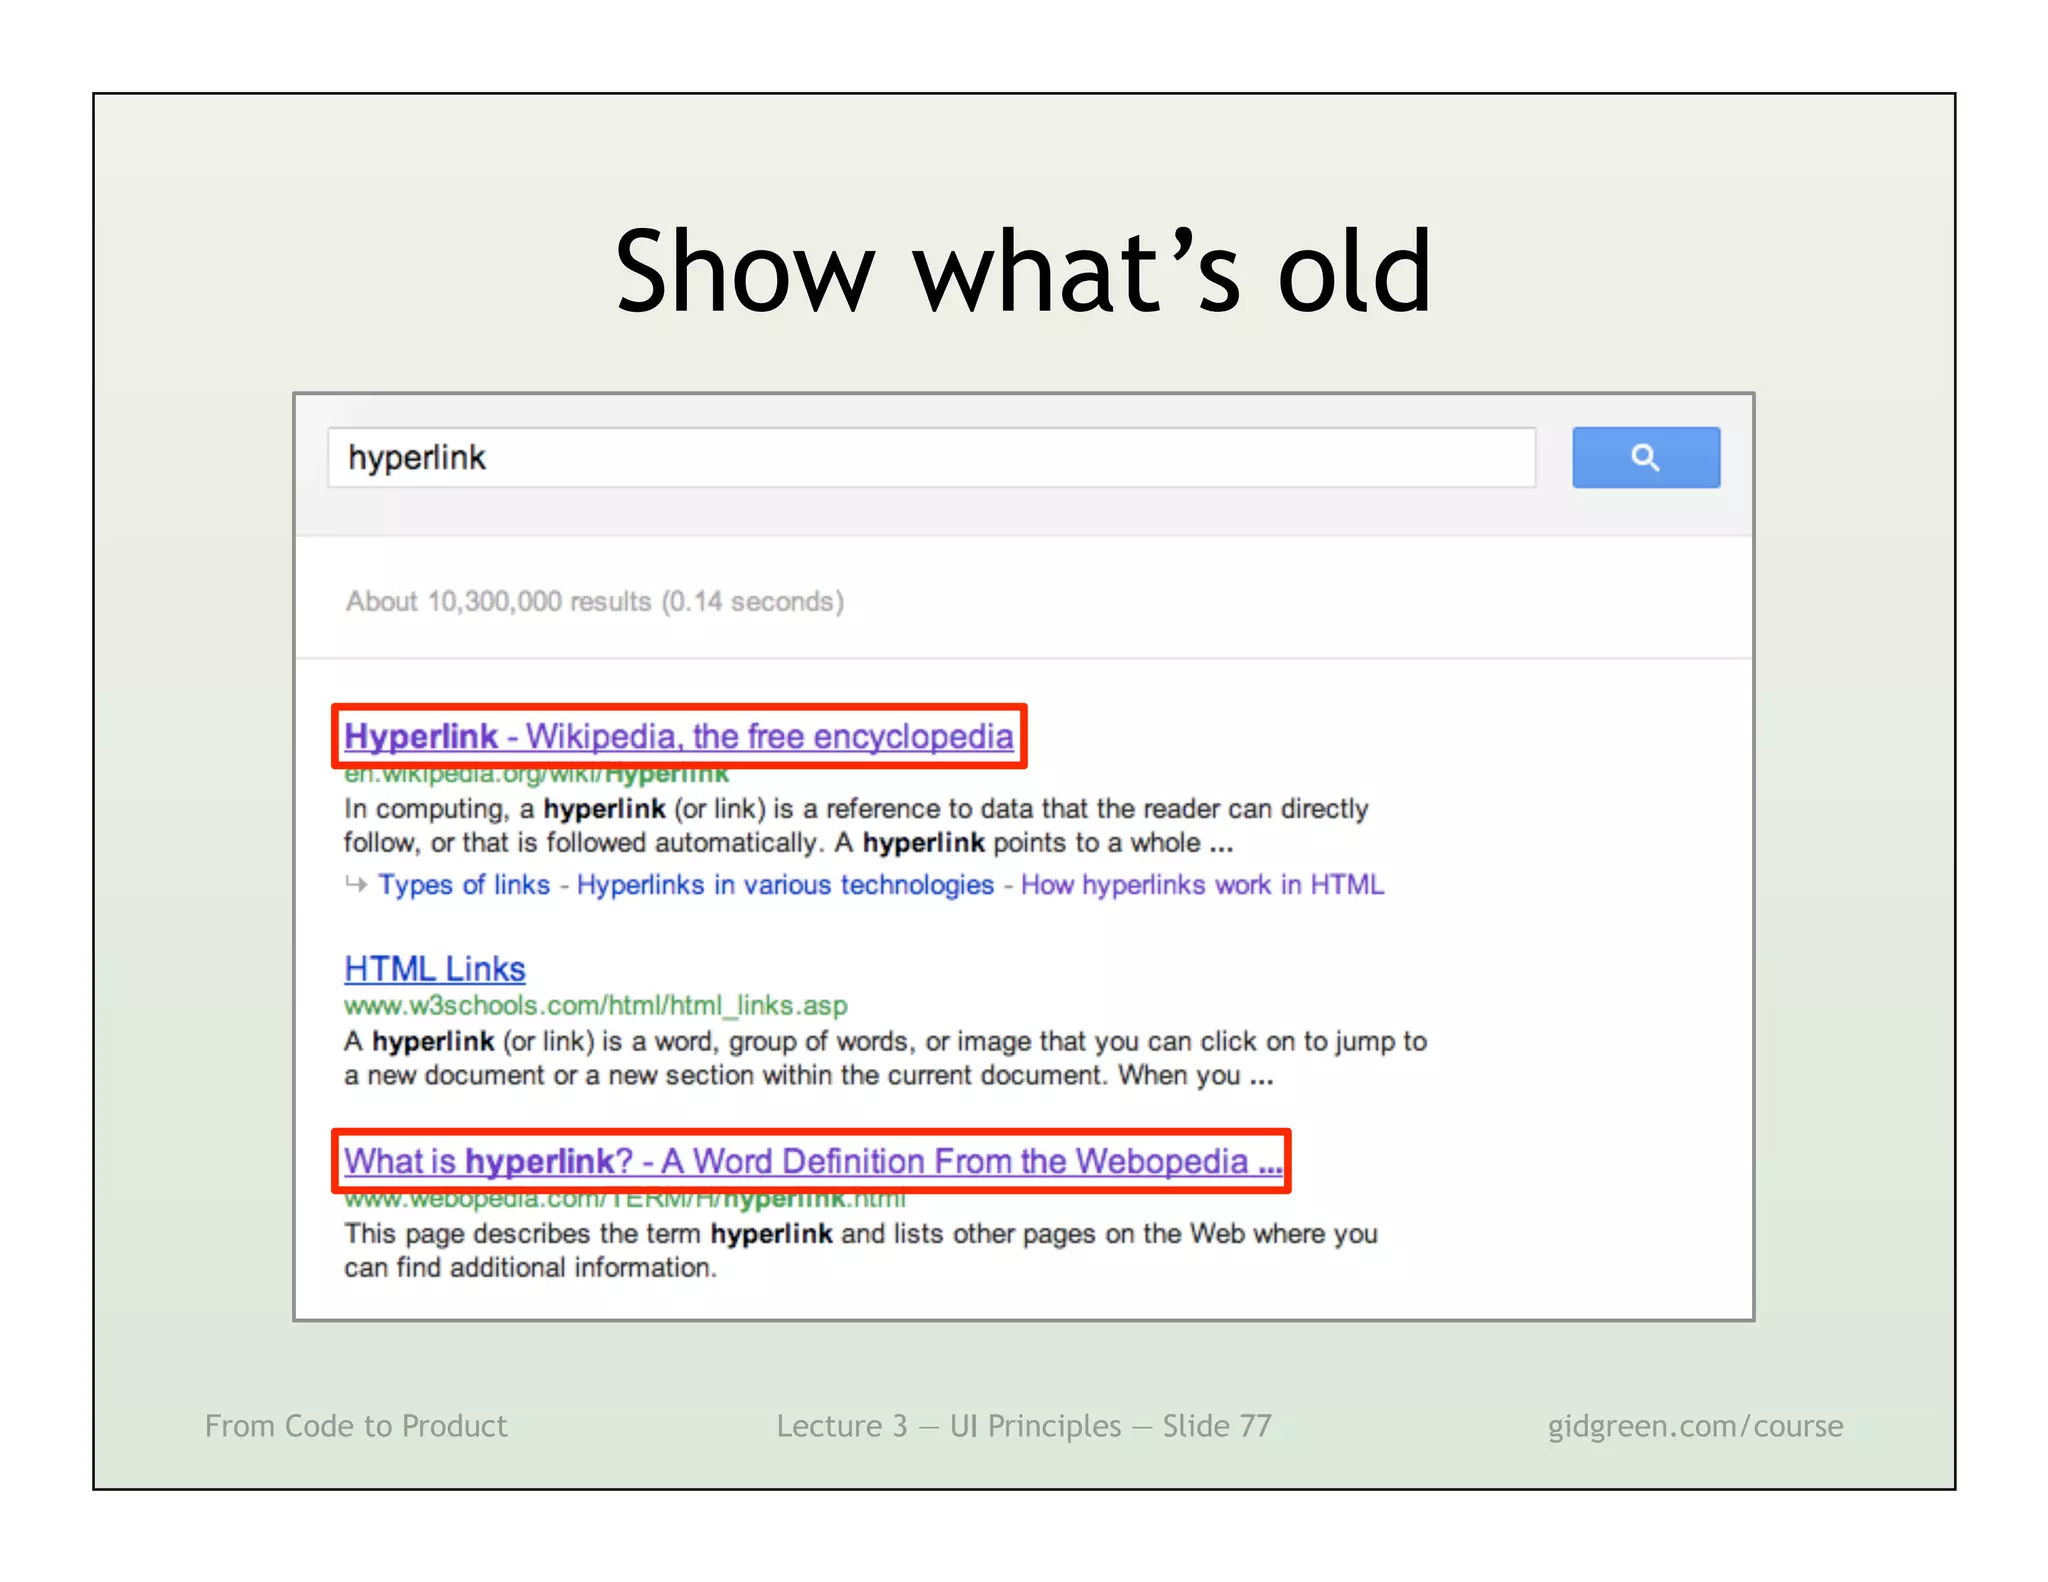
Task: Click snippet text starting 'In computing, a hyperlink'
Action: 856,825
